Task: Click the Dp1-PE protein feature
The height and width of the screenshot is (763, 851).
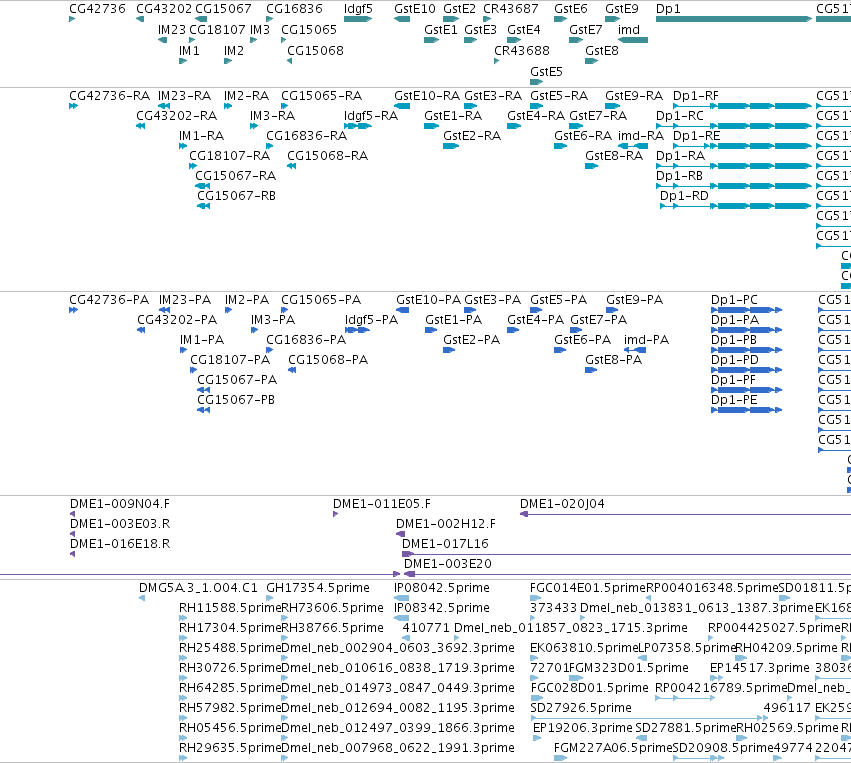Action: [746, 410]
